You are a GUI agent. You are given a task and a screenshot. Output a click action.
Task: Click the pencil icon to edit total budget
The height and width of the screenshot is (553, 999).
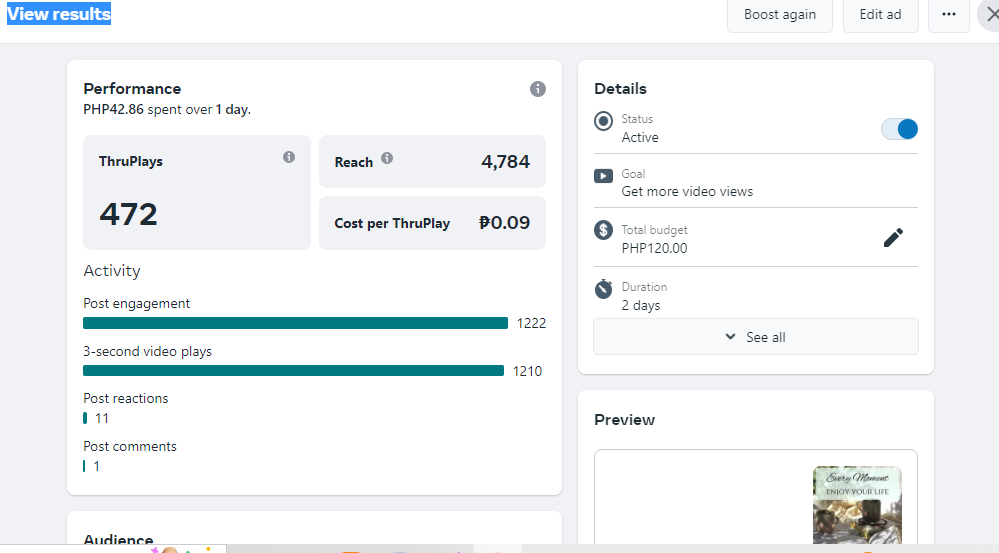893,237
